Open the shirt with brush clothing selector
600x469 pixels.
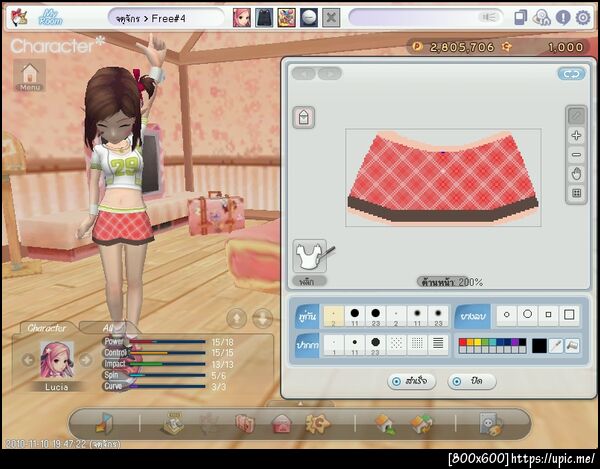pyautogui.click(x=311, y=256)
